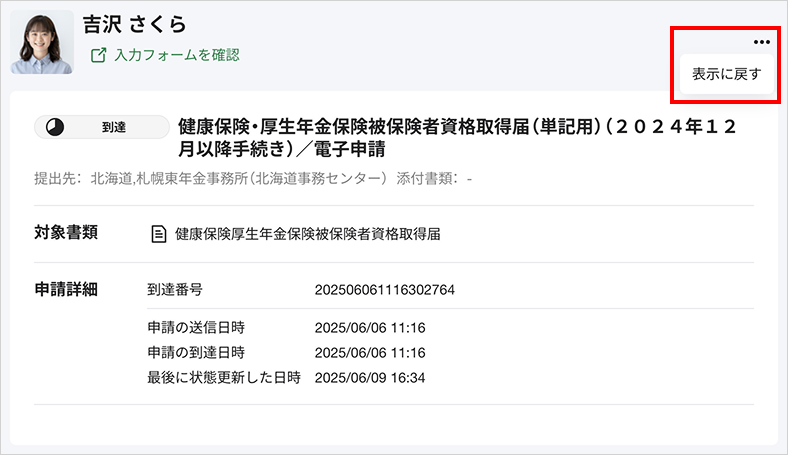Click the arrival number 202506061116302764
Viewport: 788px width, 455px height.
pyautogui.click(x=384, y=290)
